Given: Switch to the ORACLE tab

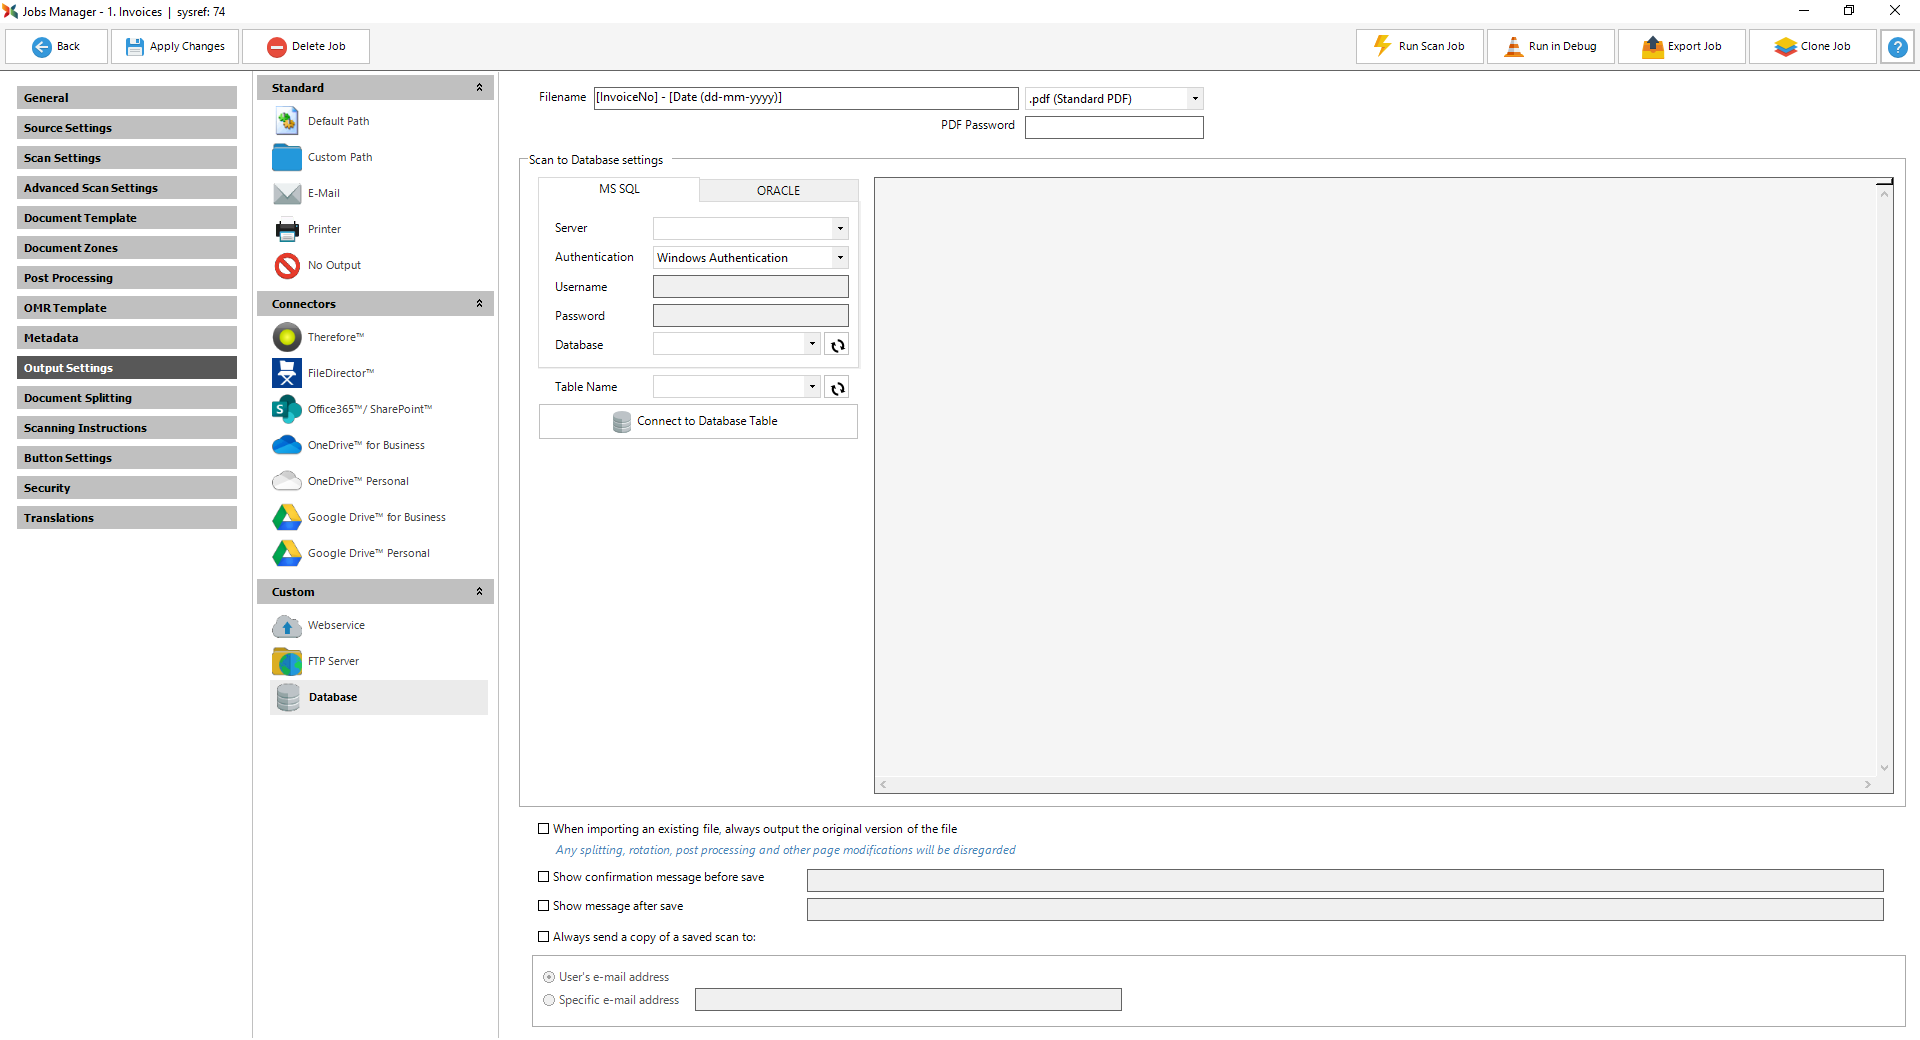Looking at the screenshot, I should click(x=778, y=191).
